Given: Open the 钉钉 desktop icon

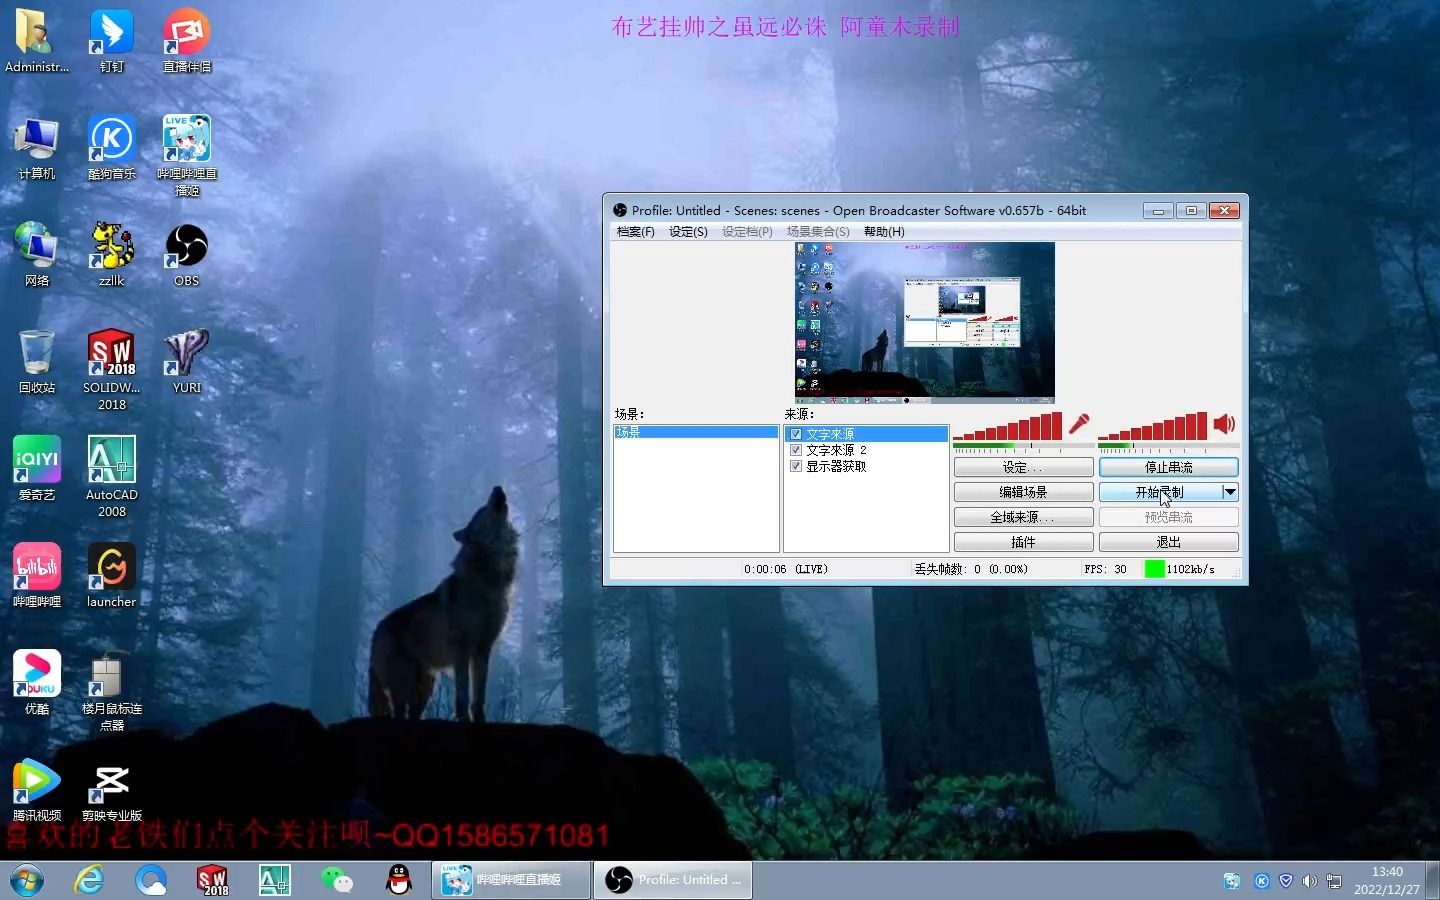Looking at the screenshot, I should 112,41.
